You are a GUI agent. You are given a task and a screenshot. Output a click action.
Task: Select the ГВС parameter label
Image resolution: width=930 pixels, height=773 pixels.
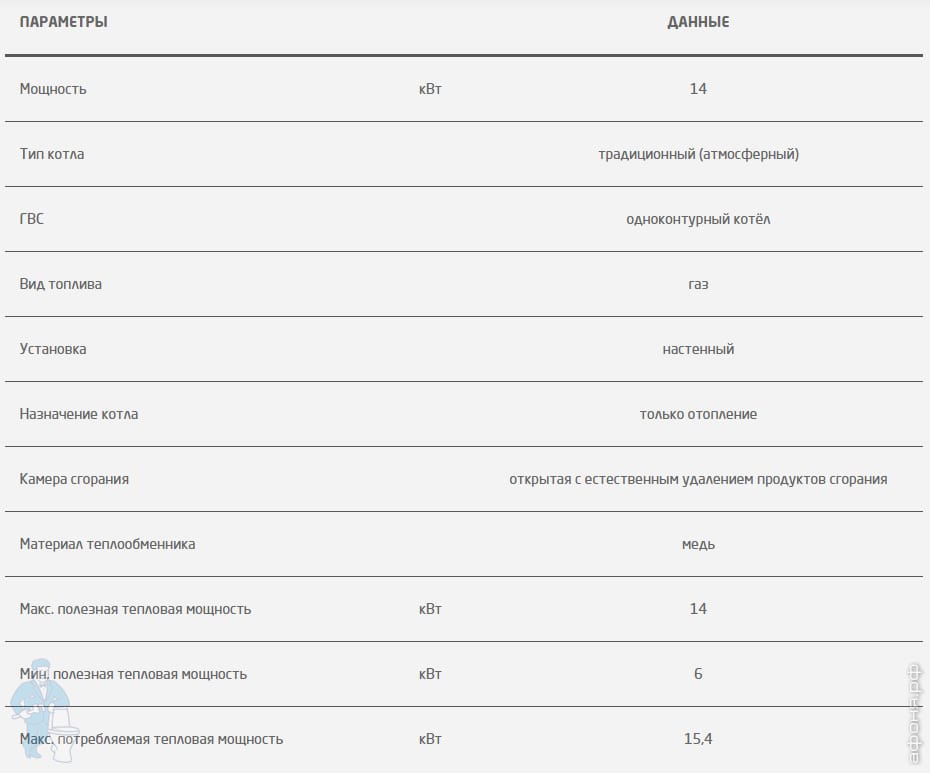point(32,219)
